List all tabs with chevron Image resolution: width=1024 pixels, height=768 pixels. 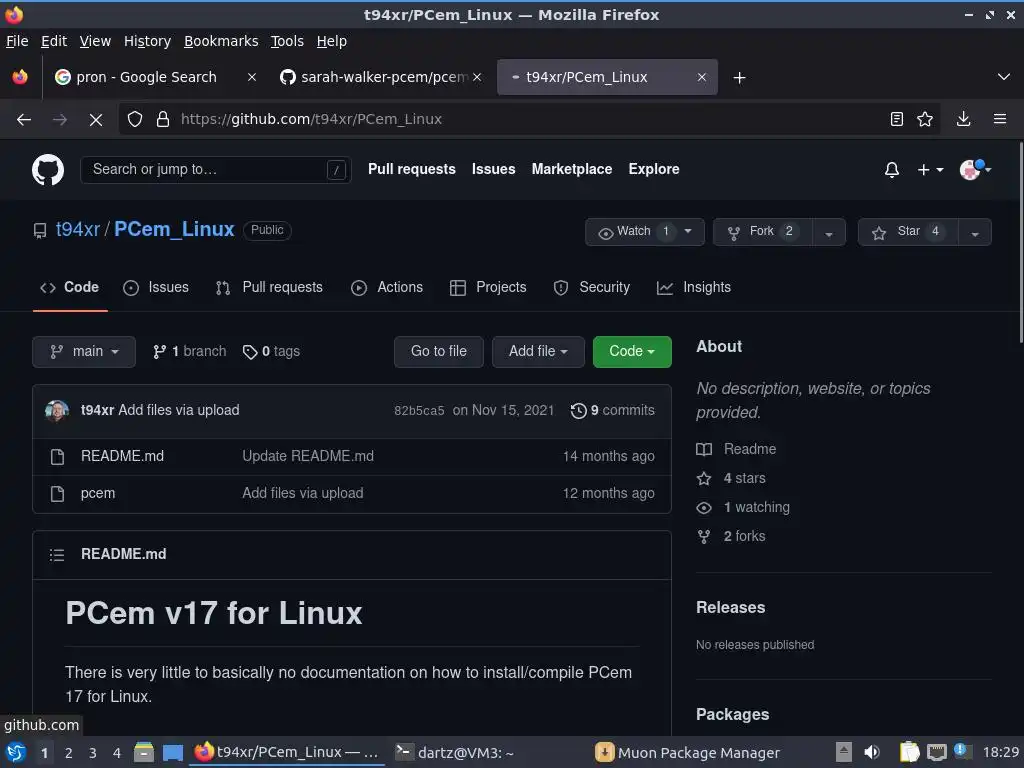click(x=1004, y=77)
